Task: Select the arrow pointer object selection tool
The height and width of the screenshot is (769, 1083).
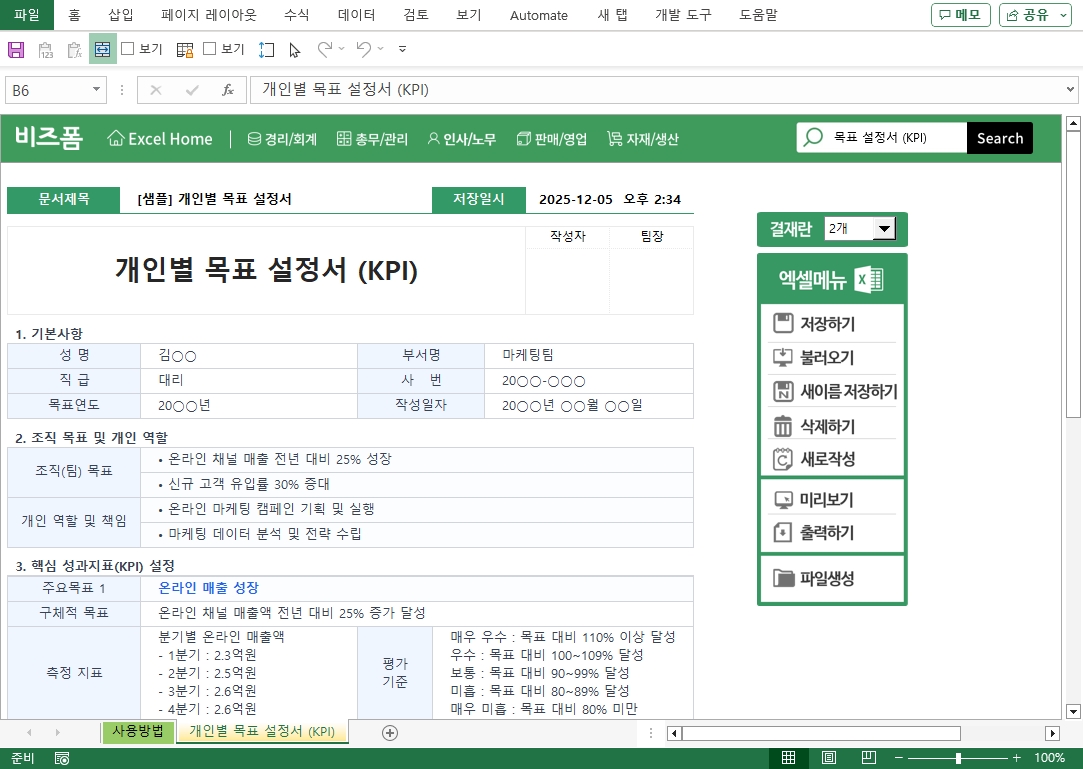Action: coord(294,49)
